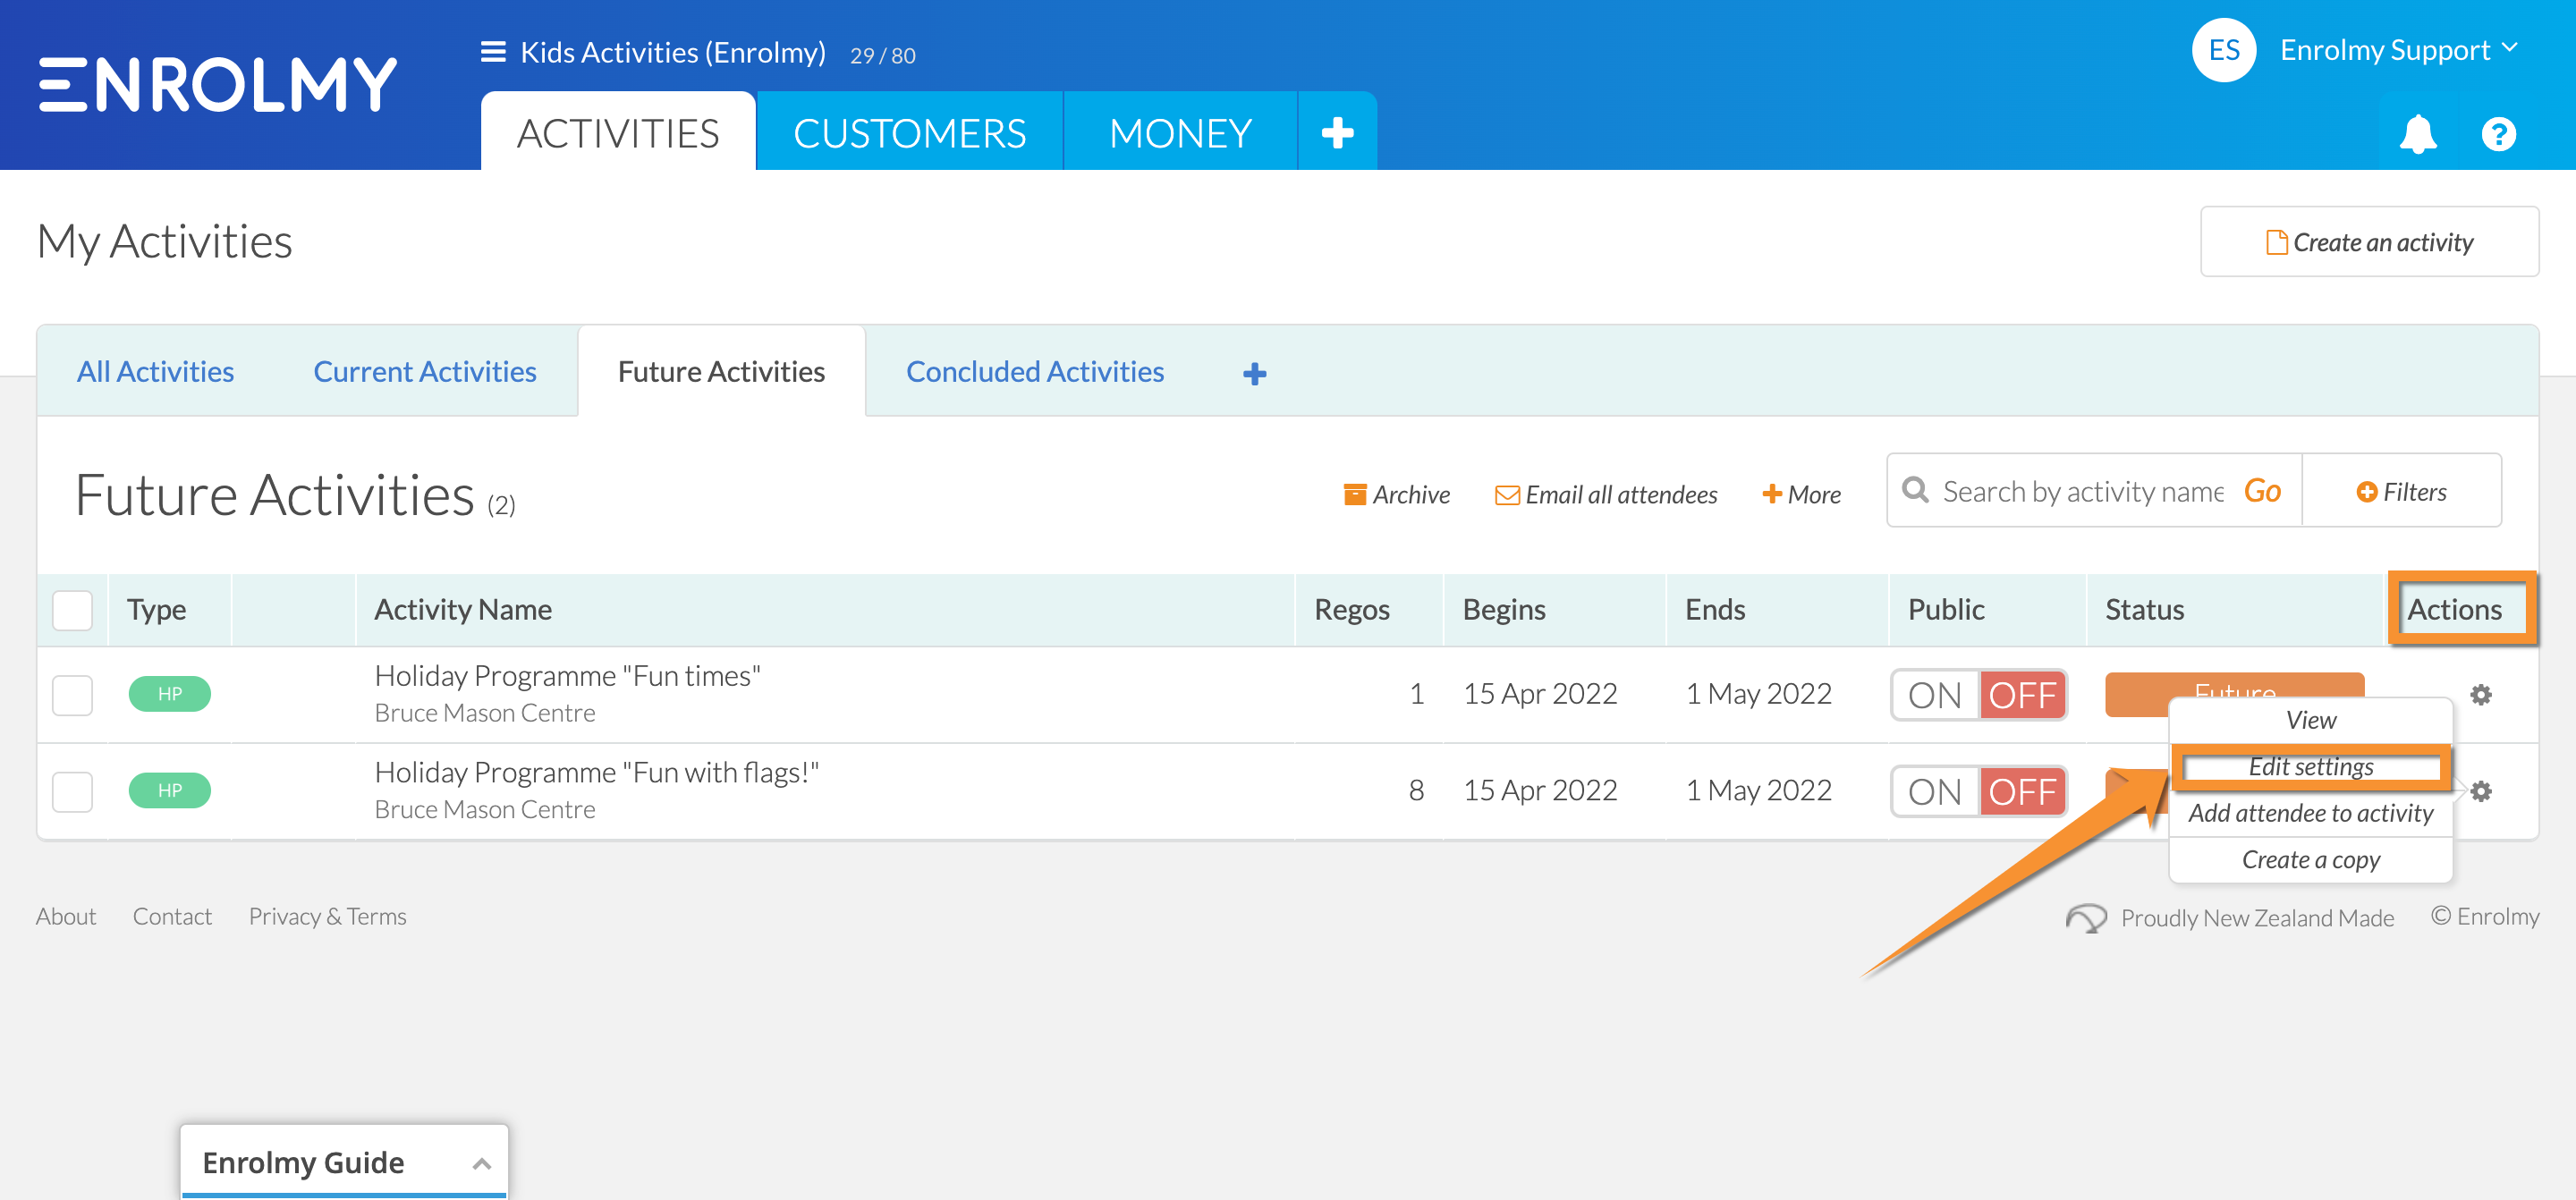2576x1200 pixels.
Task: Click the Kids Activities (Enrolmy) organisation name
Action: coord(673,52)
